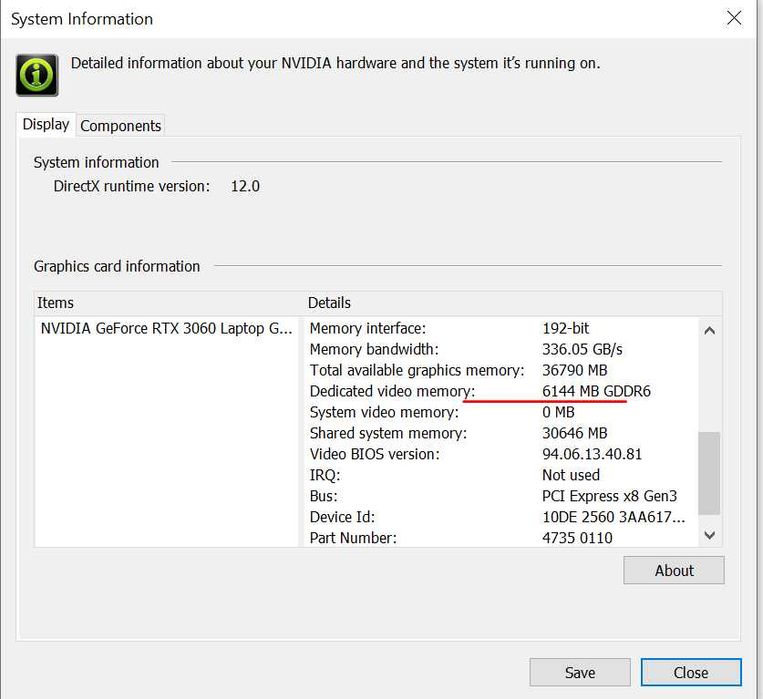The height and width of the screenshot is (699, 763).
Task: Click the Graphics card information heading
Action: coord(117,267)
